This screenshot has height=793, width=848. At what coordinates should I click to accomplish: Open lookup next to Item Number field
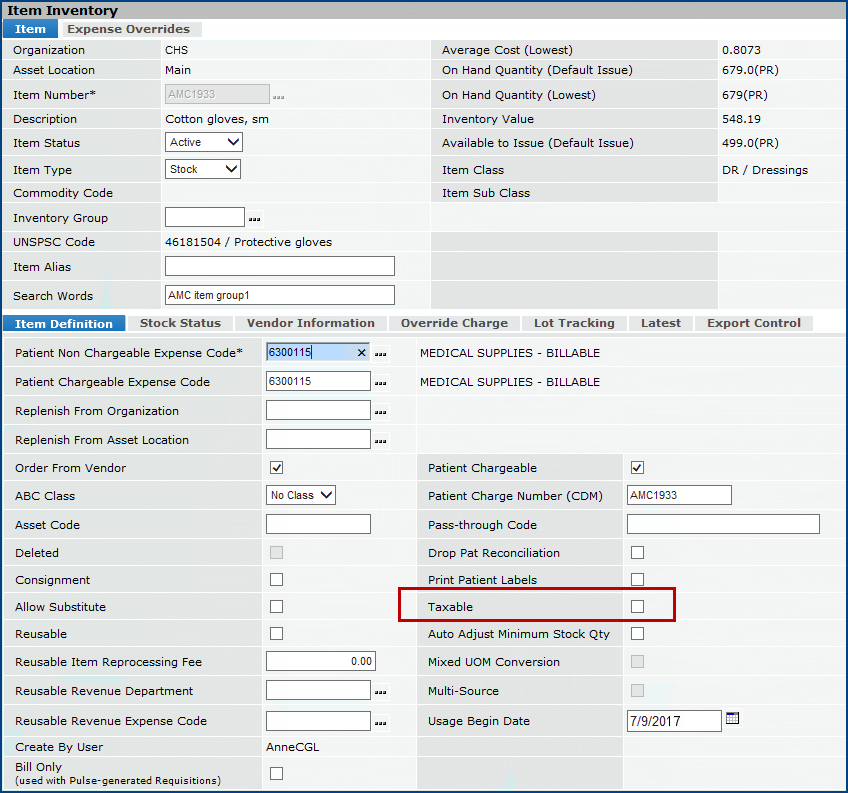click(278, 97)
